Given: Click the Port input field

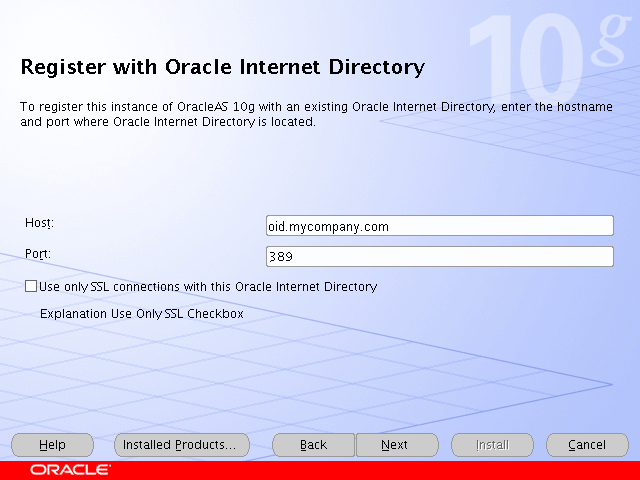Looking at the screenshot, I should pyautogui.click(x=440, y=257).
